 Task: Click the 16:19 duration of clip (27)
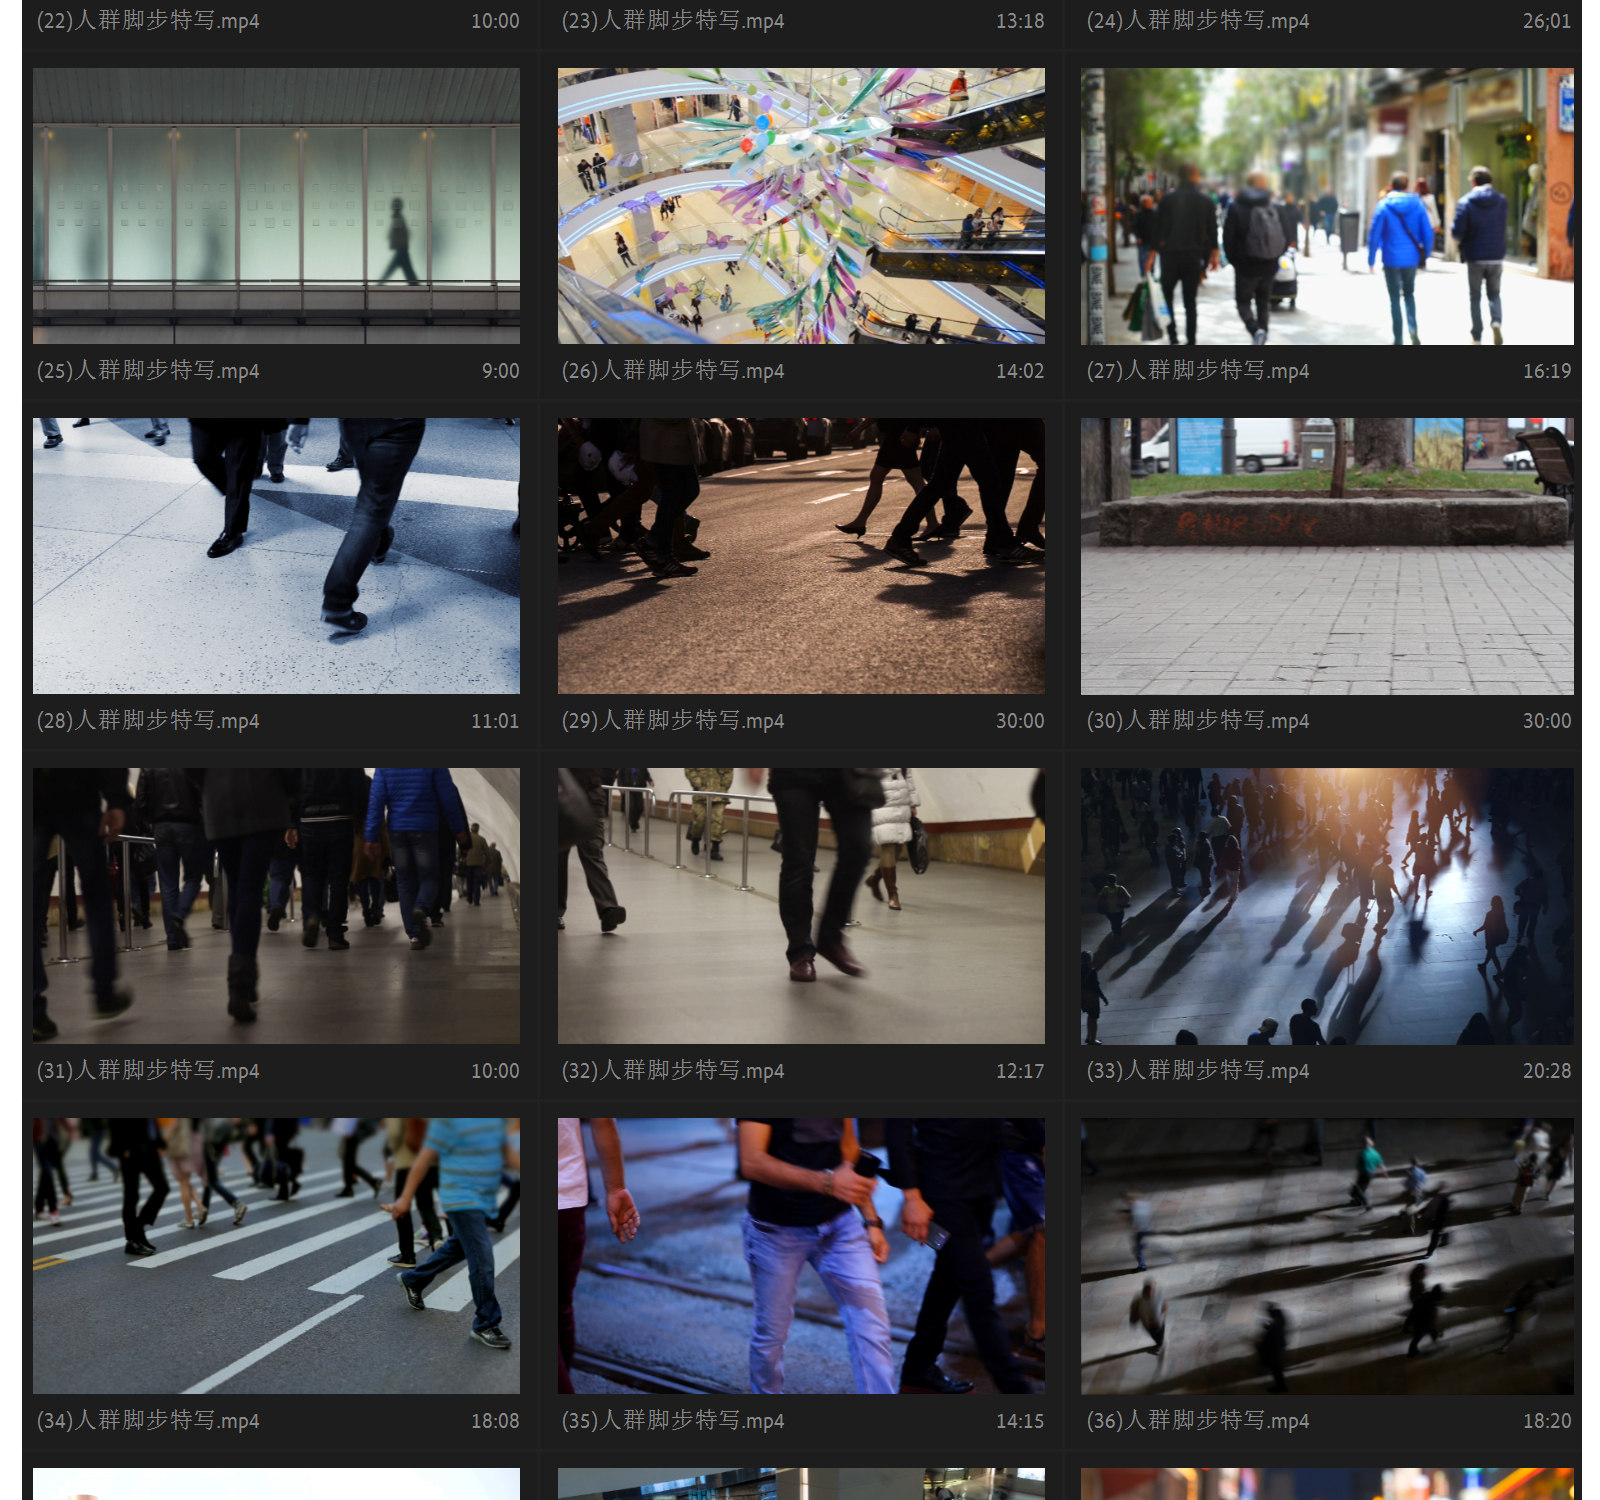coord(1547,371)
